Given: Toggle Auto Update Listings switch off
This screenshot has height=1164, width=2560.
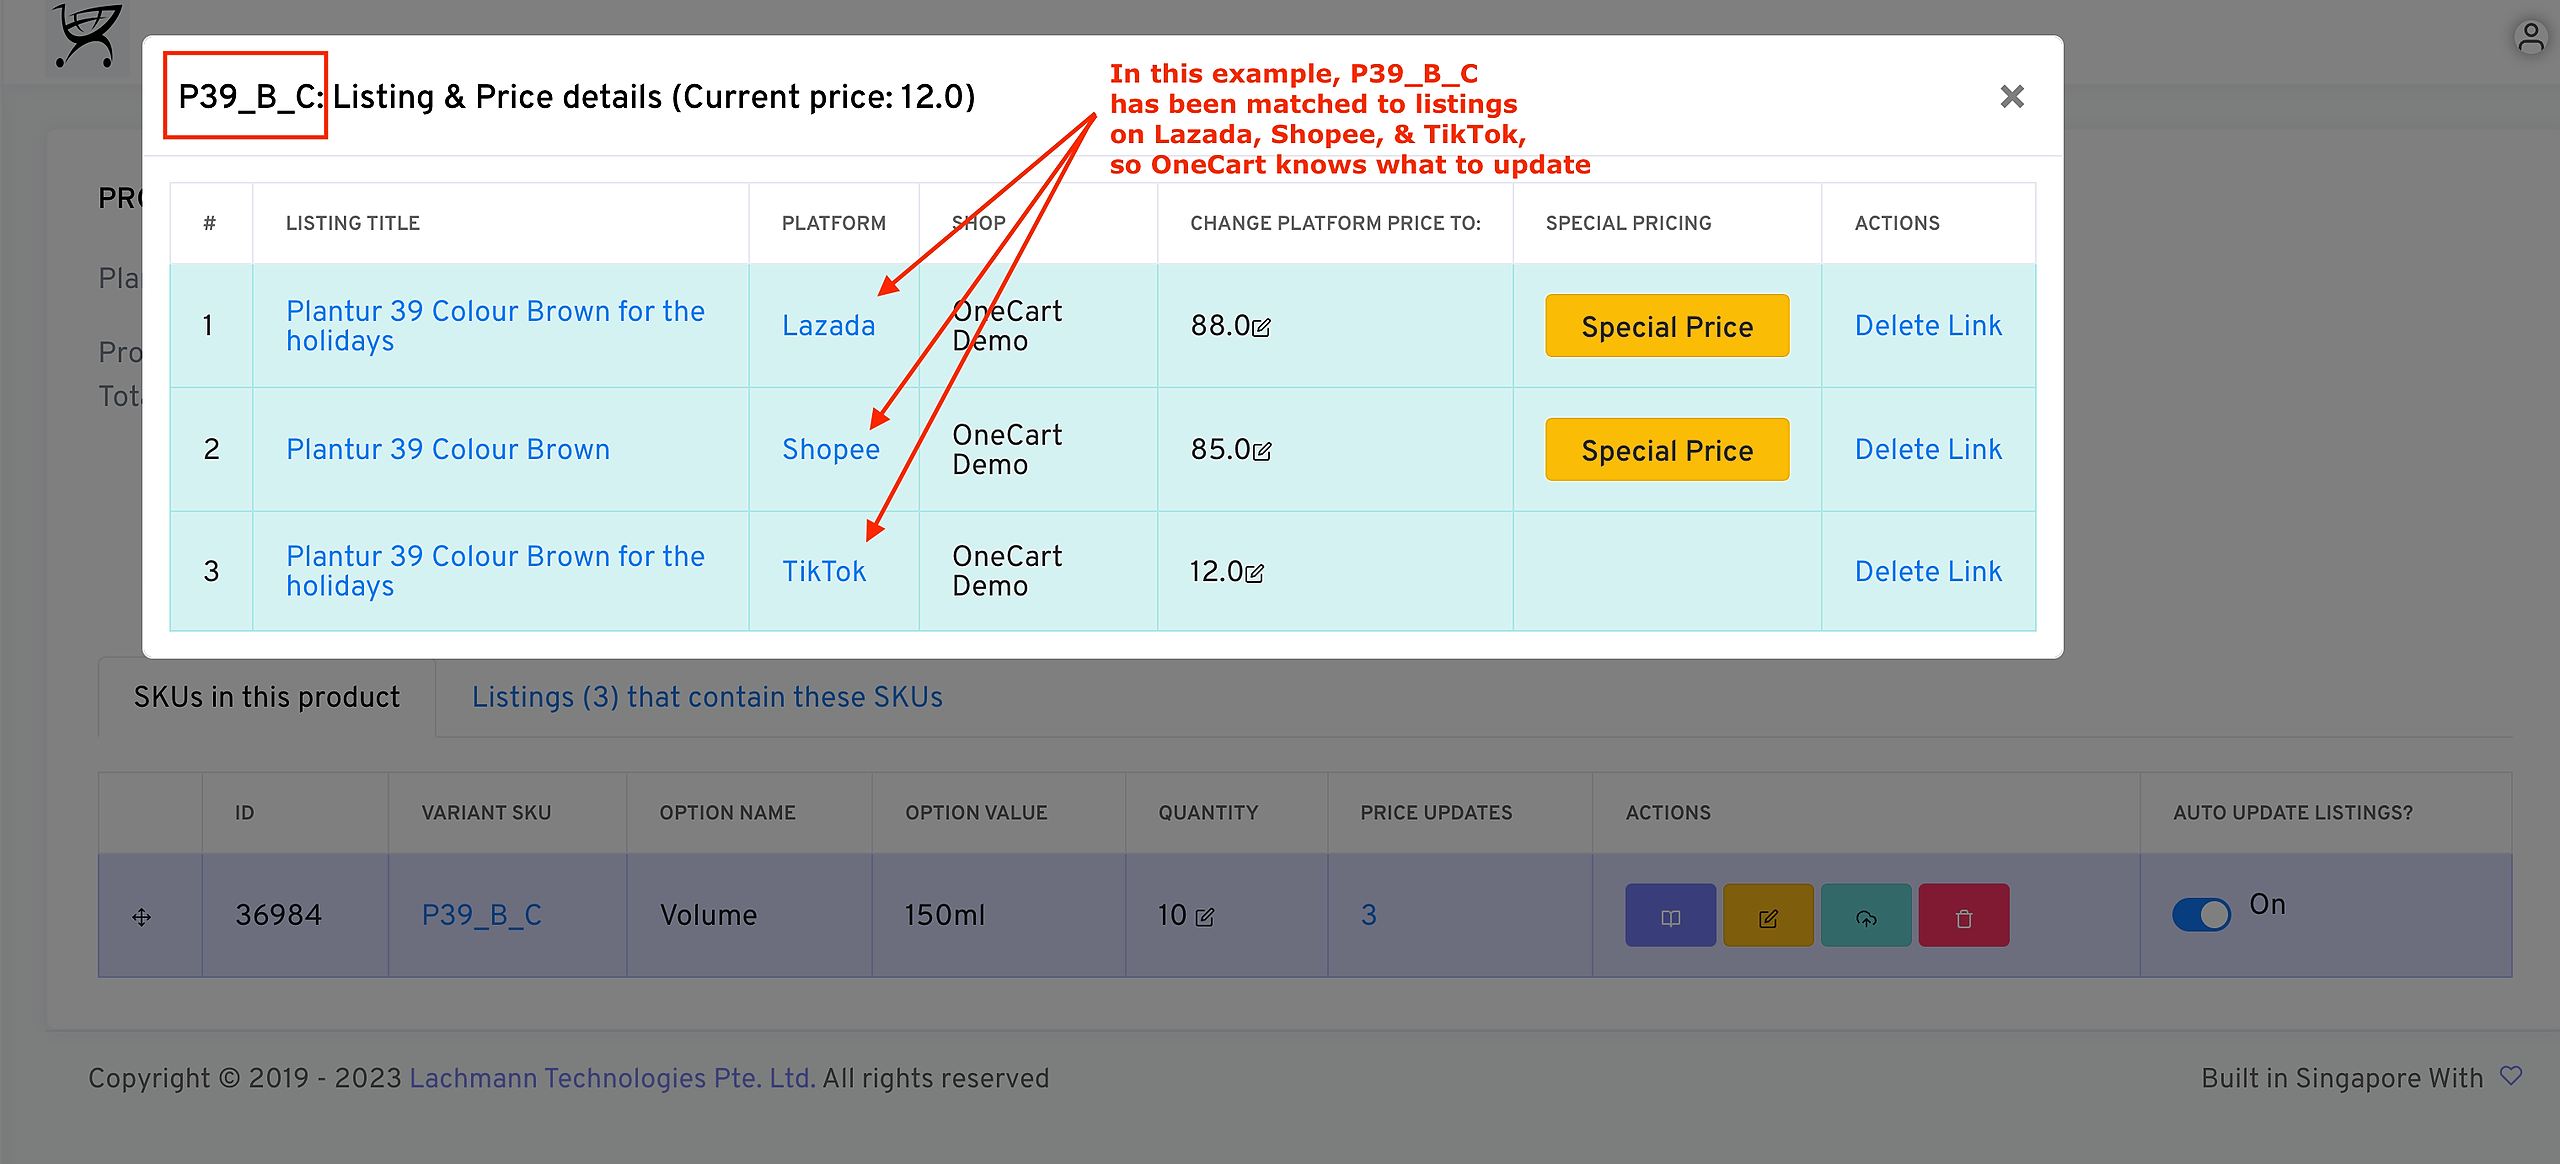Looking at the screenshot, I should click(2201, 913).
